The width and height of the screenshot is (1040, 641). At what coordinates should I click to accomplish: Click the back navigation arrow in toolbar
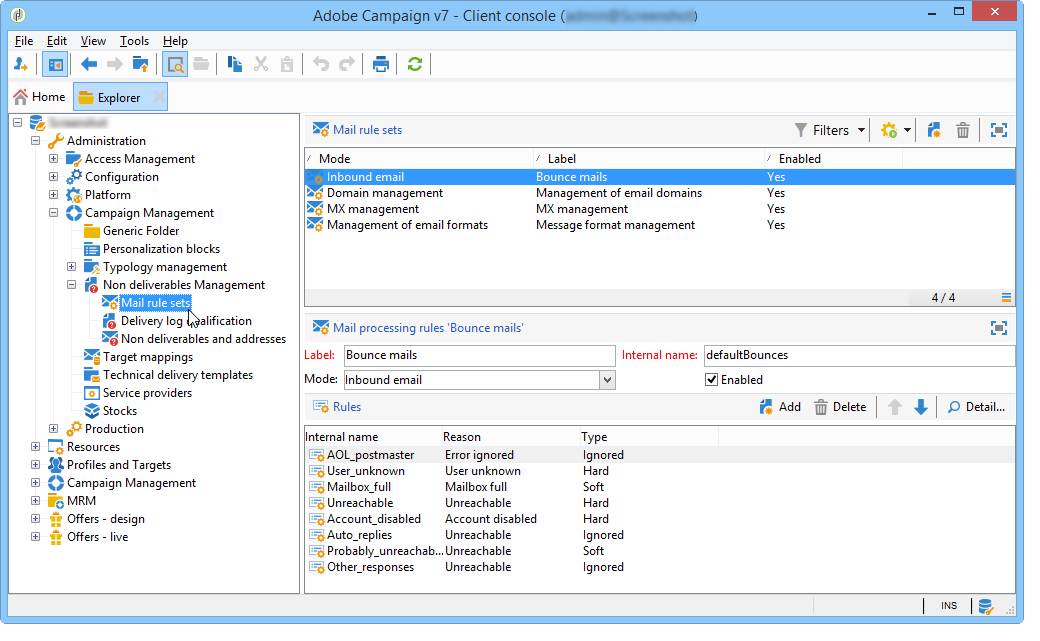(88, 64)
